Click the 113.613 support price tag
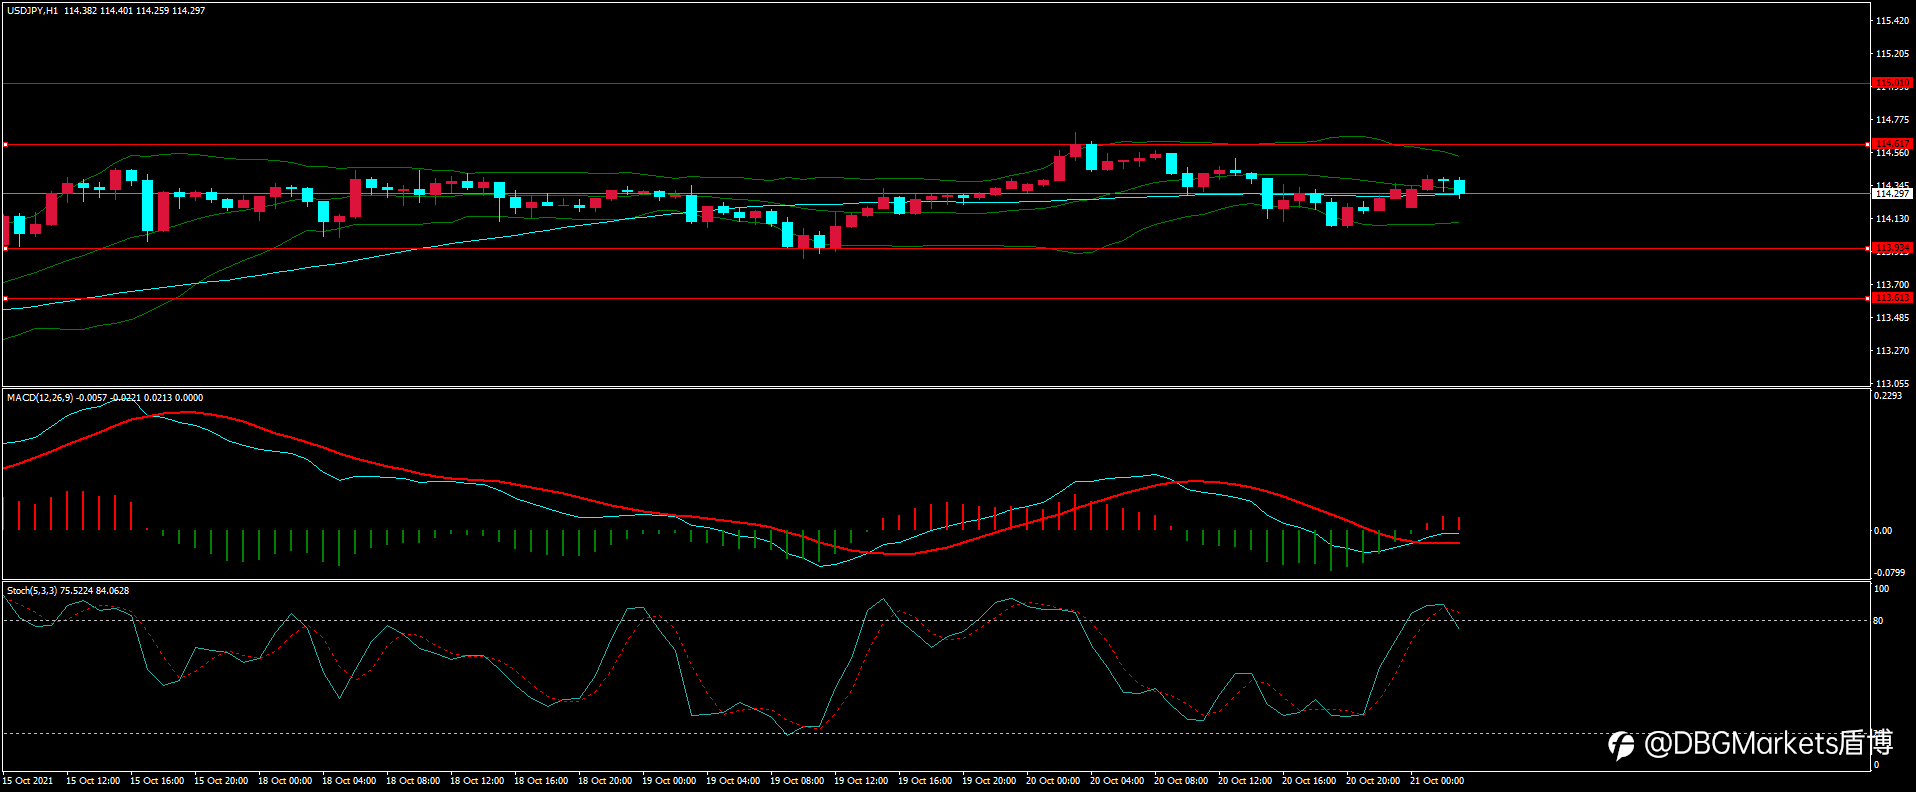1916x792 pixels. click(1892, 298)
